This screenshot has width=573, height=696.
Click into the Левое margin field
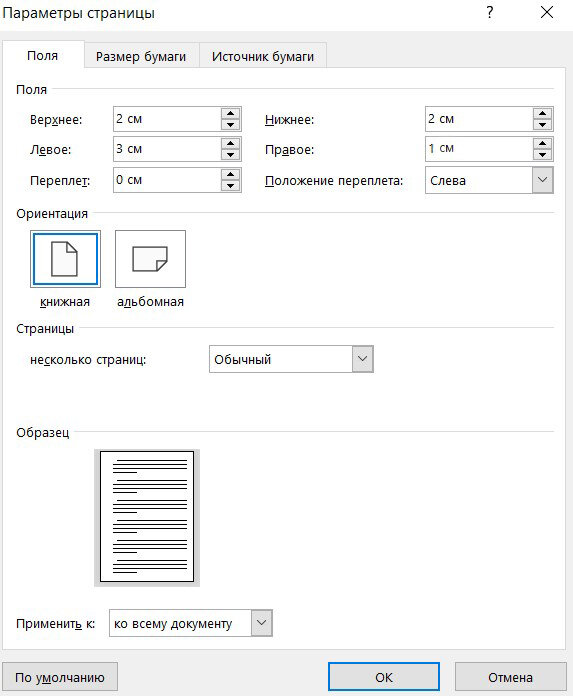(167, 149)
